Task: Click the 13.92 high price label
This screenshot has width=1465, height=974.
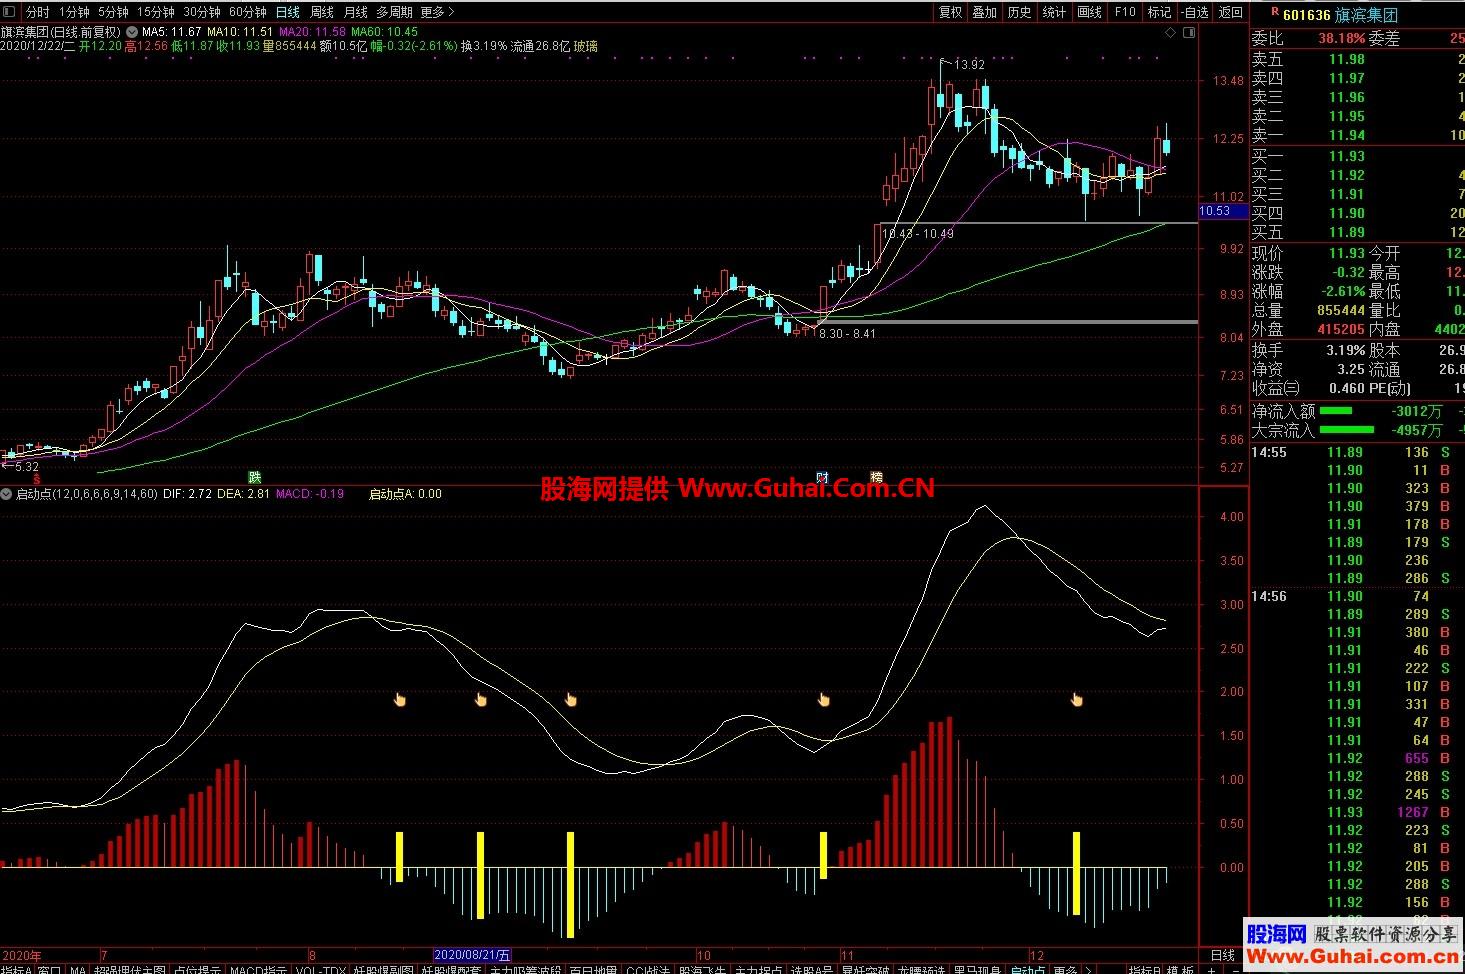Action: tap(969, 65)
